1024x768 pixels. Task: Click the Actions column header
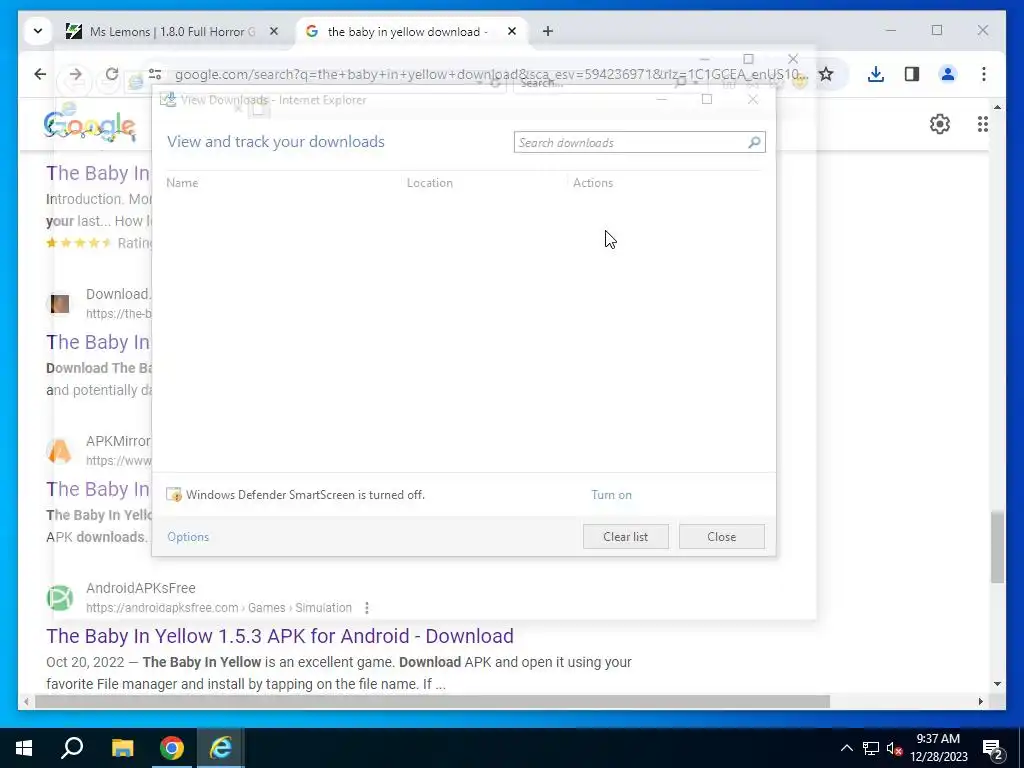[x=593, y=183]
